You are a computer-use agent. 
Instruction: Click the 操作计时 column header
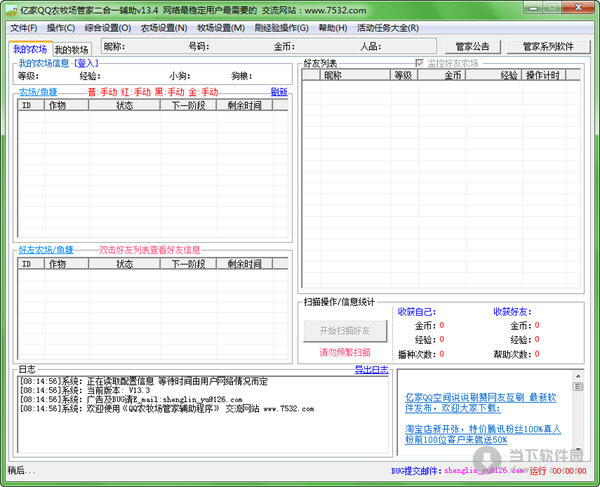(543, 75)
